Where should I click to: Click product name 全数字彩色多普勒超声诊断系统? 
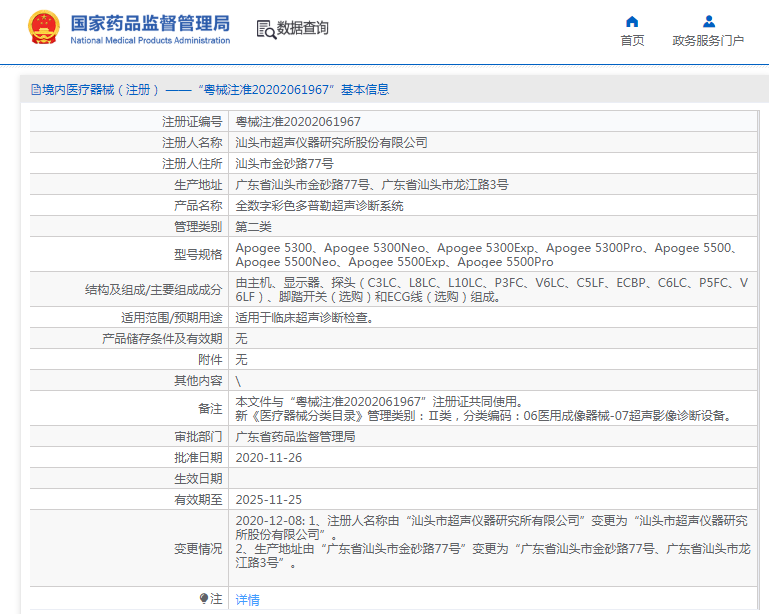click(319, 206)
